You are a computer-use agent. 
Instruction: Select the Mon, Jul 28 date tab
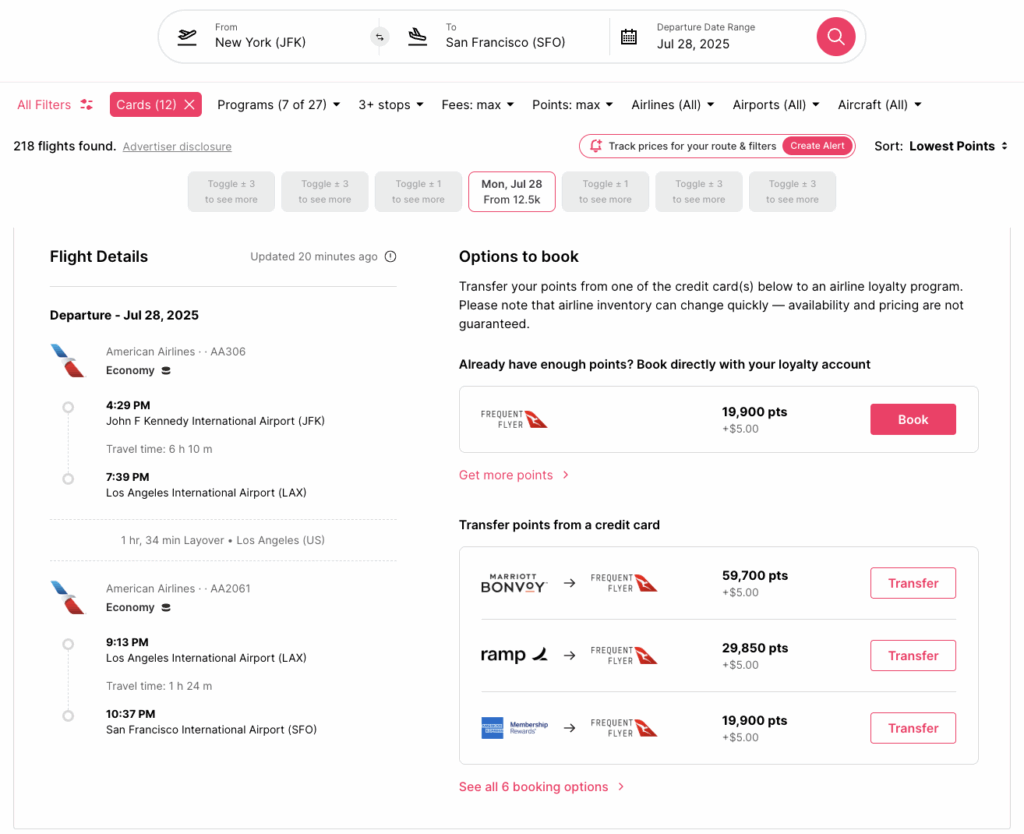511,192
